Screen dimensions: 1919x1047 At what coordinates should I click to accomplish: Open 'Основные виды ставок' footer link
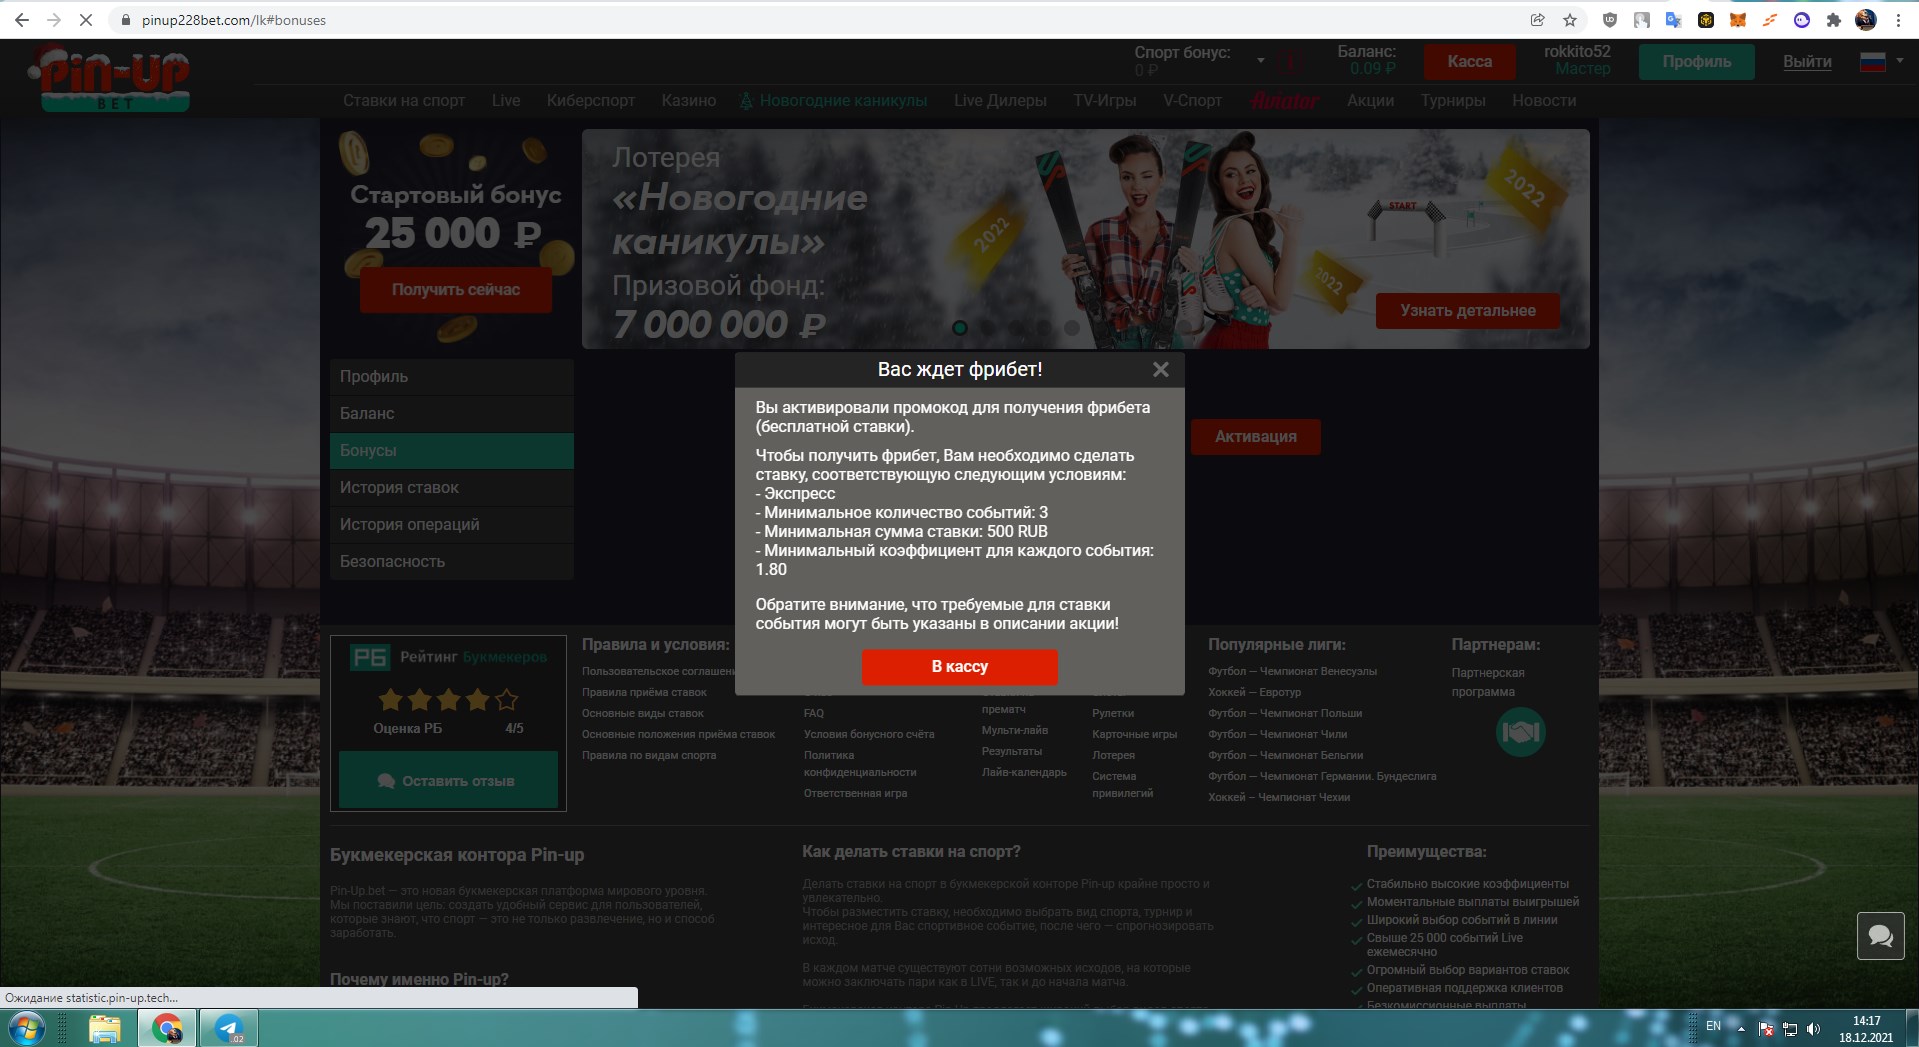643,714
